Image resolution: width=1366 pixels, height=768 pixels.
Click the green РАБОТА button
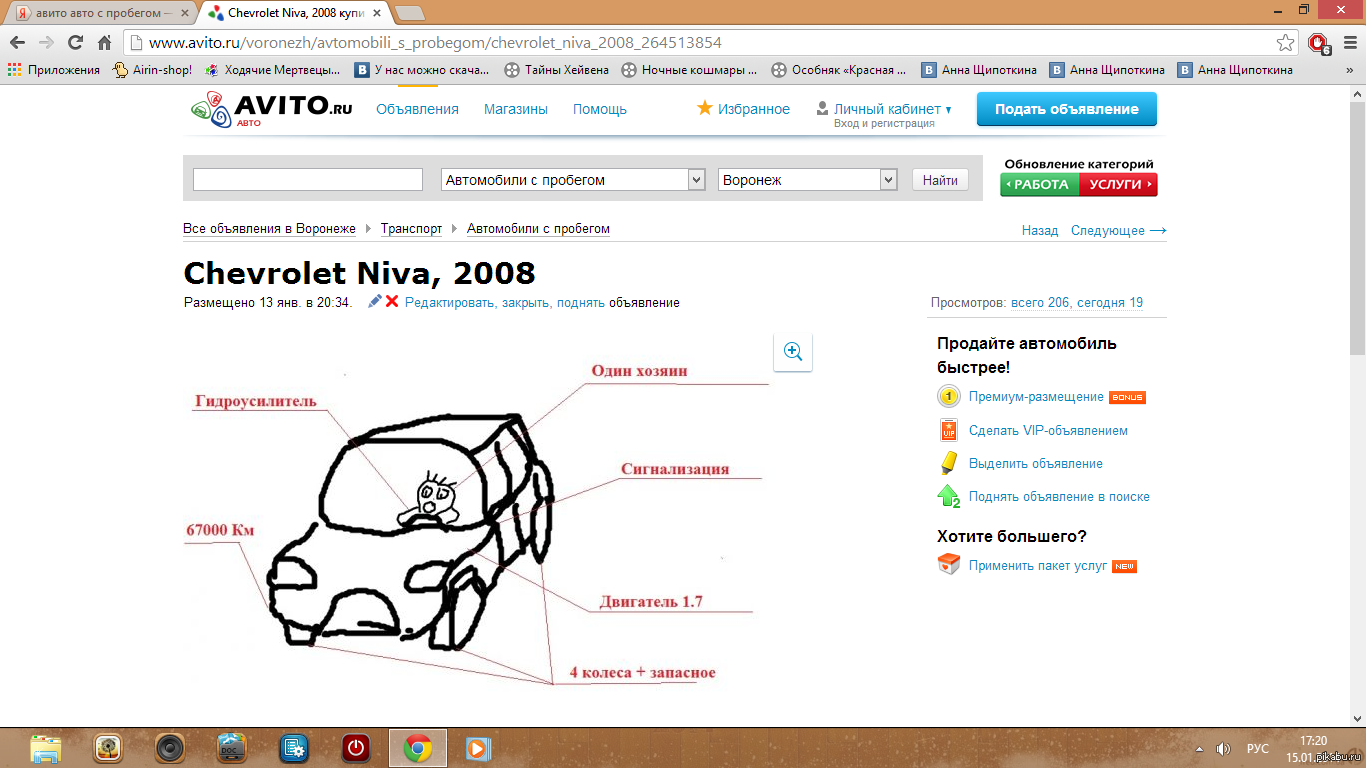coord(1040,185)
